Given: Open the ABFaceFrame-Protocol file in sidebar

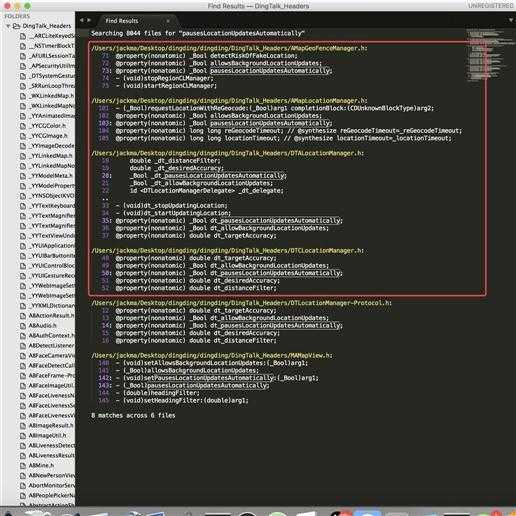Looking at the screenshot, I should click(52, 376).
